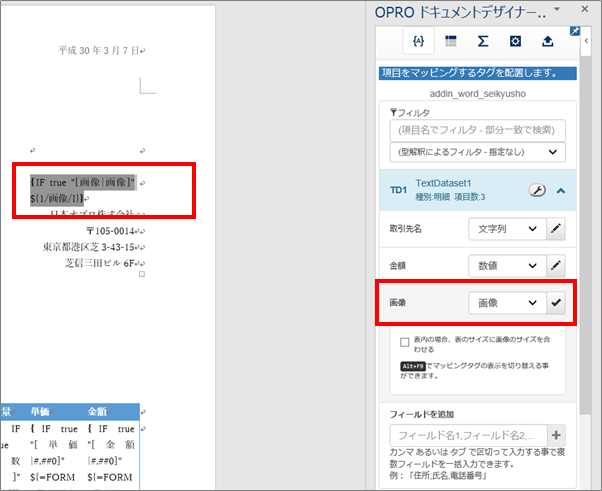
Task: Click the plus icon to add fields
Action: pyautogui.click(x=556, y=436)
